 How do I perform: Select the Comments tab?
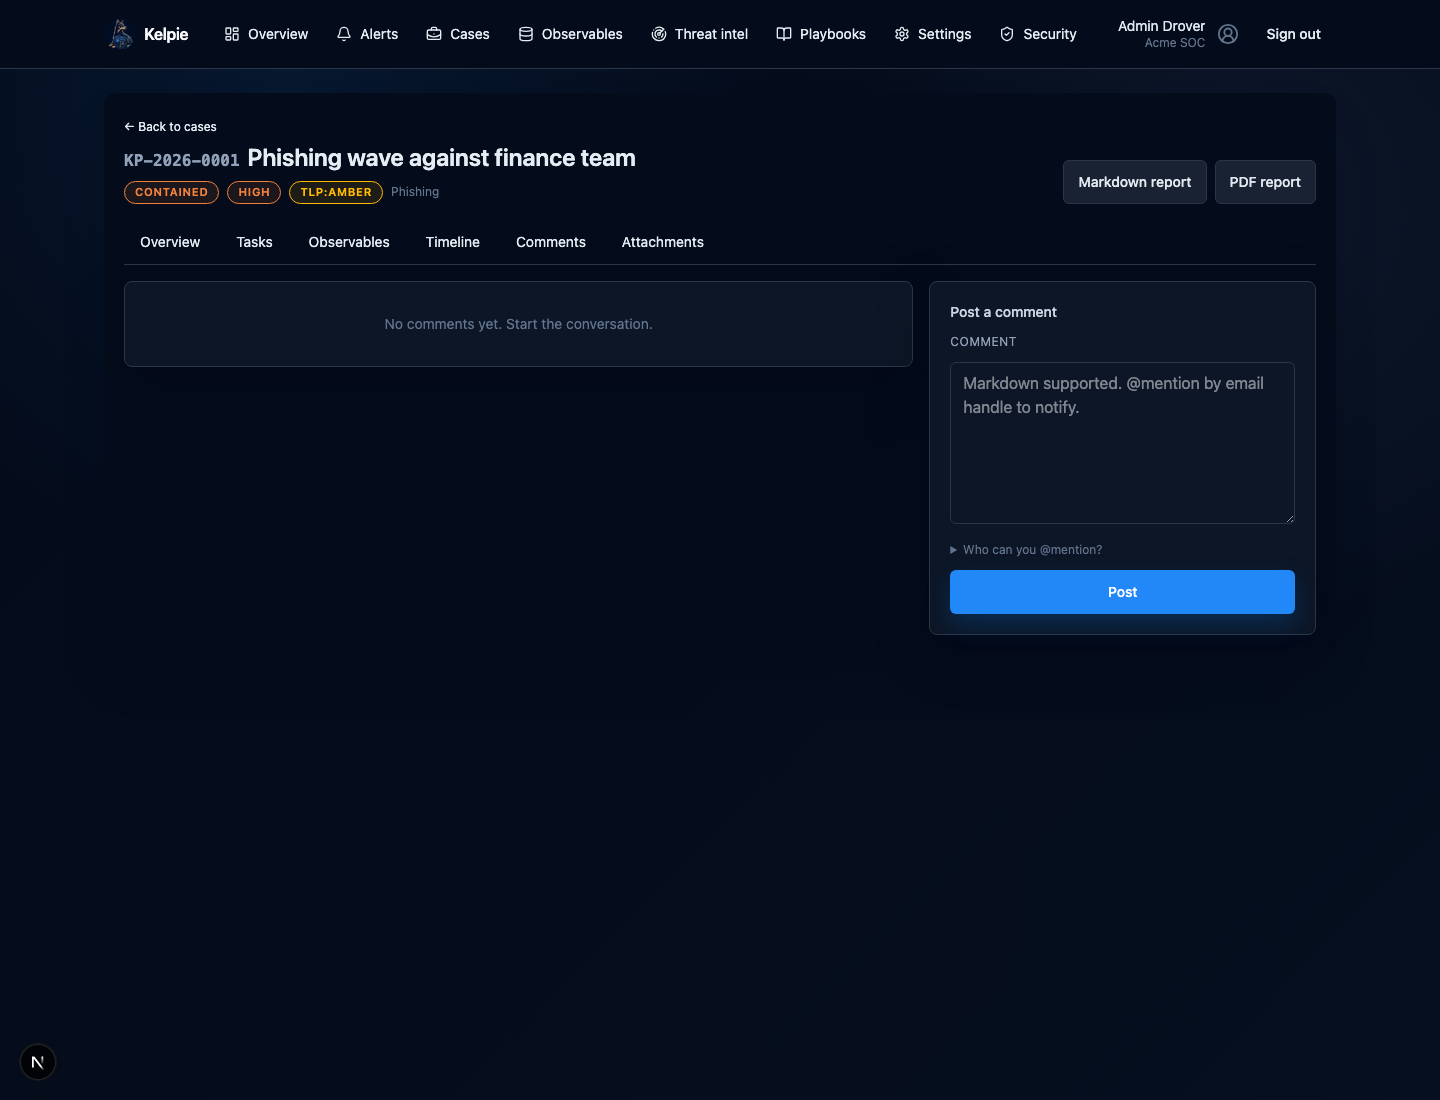551,242
